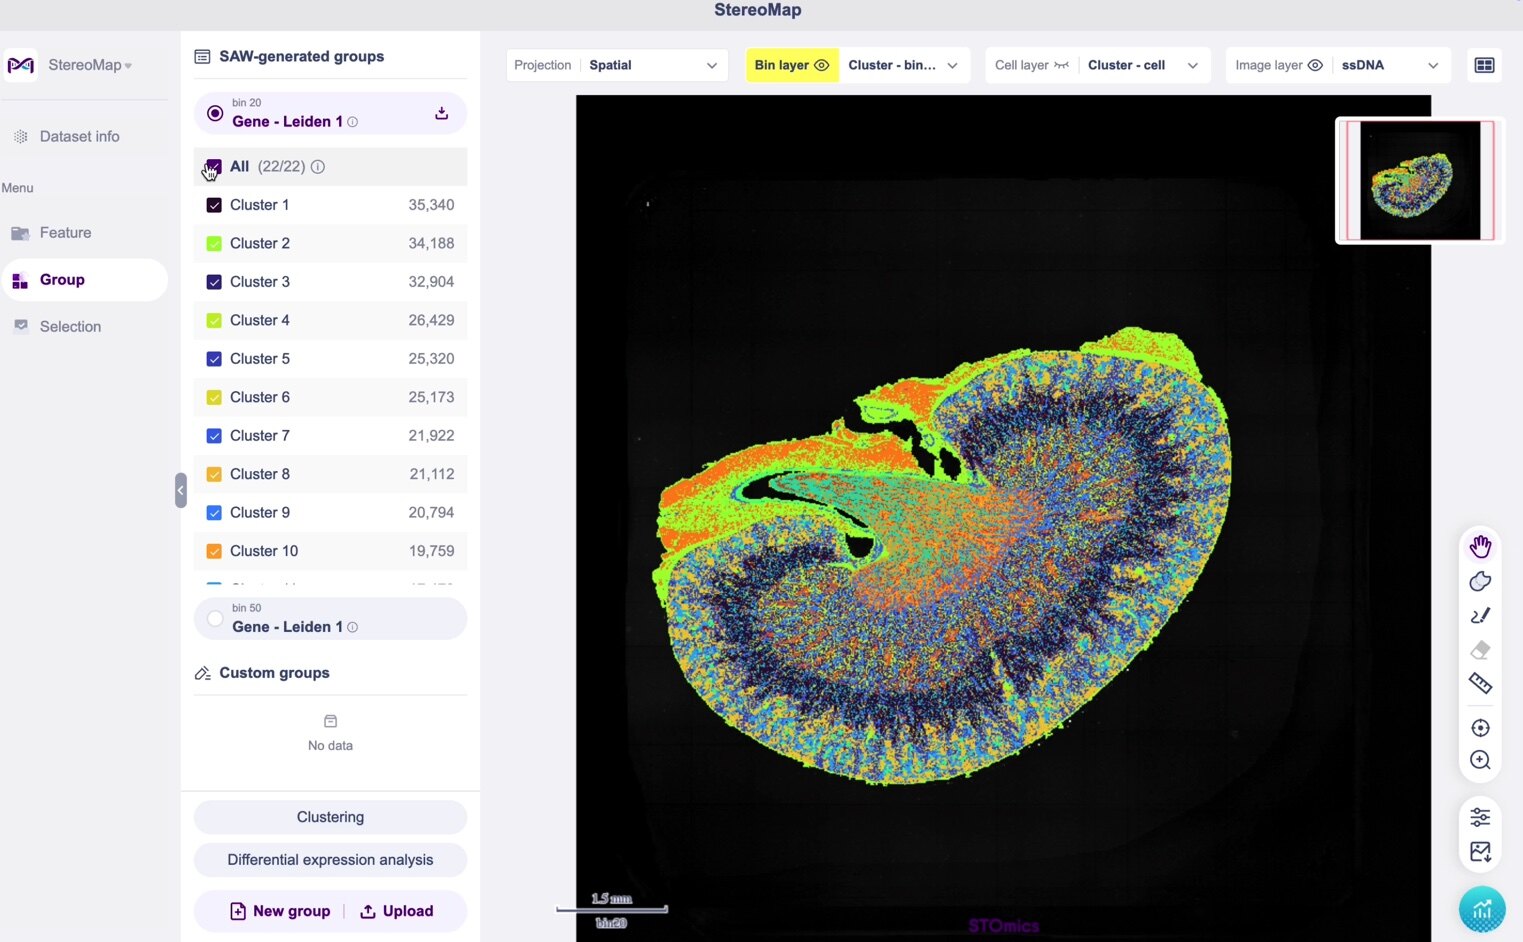
Task: Select the lasso selection tool
Action: [x=1480, y=581]
